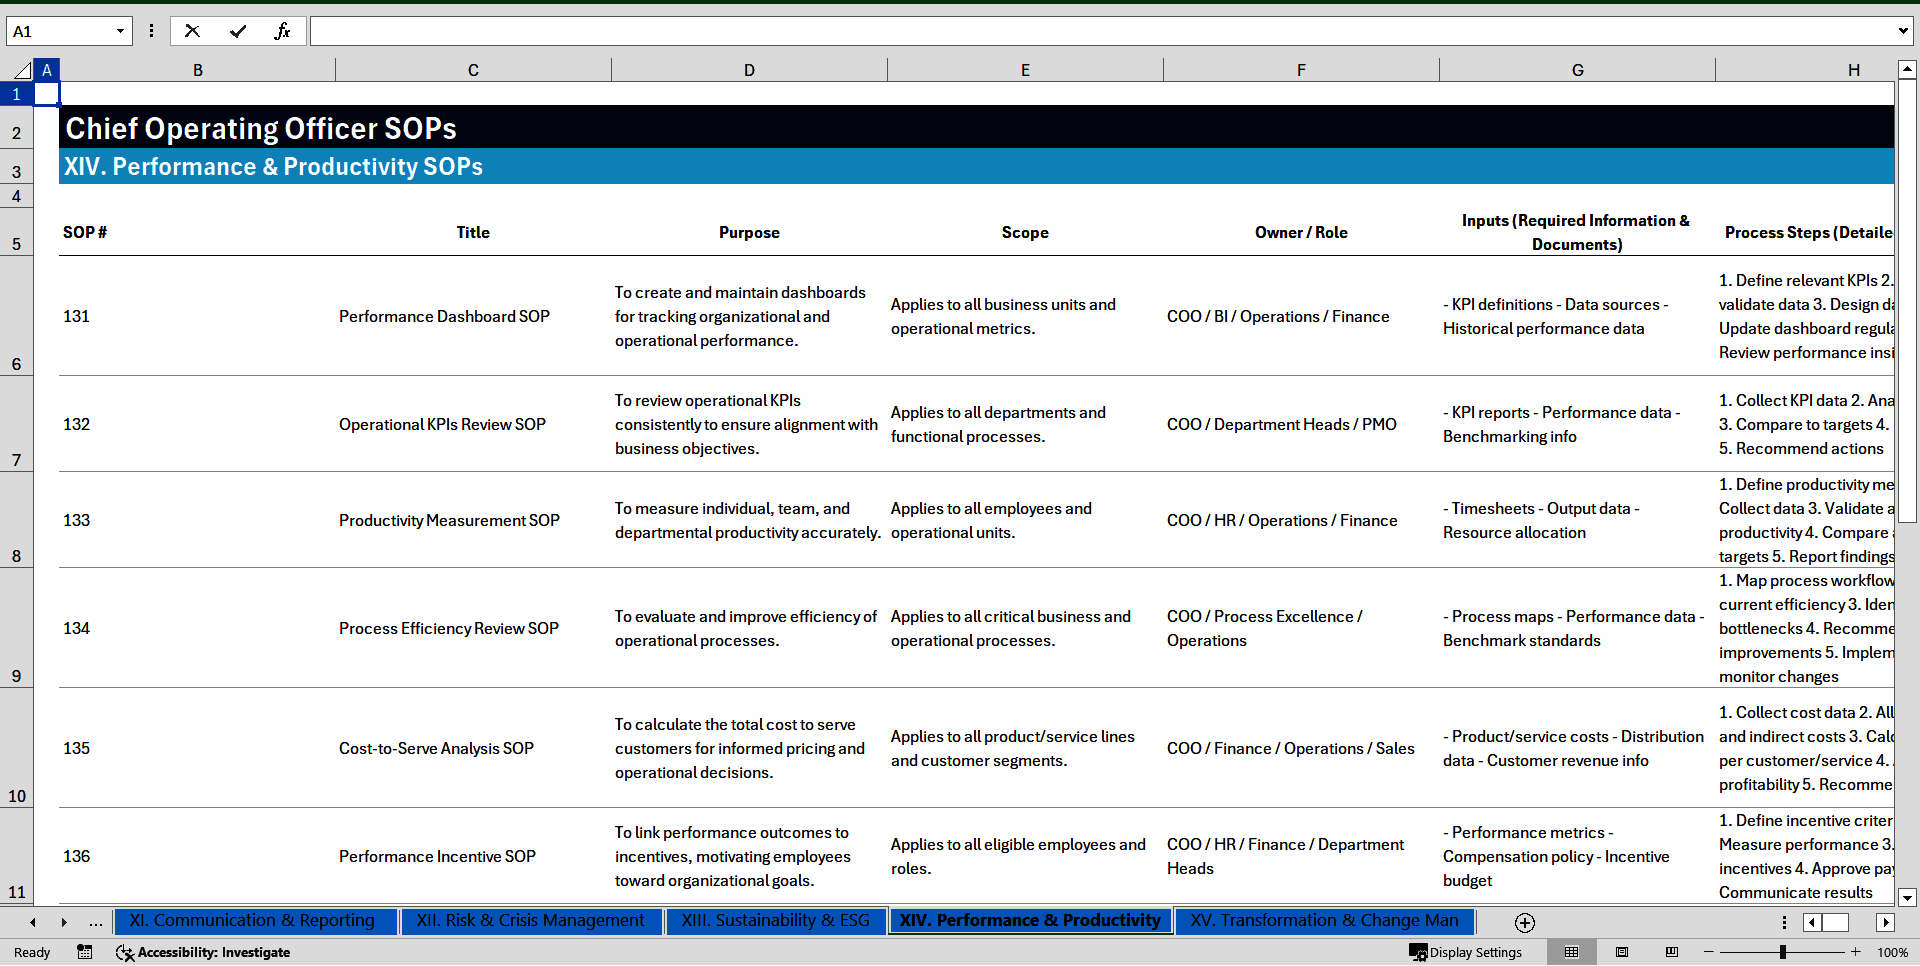Switch to Normal view
Viewport: 1920px width, 966px height.
pos(1571,952)
